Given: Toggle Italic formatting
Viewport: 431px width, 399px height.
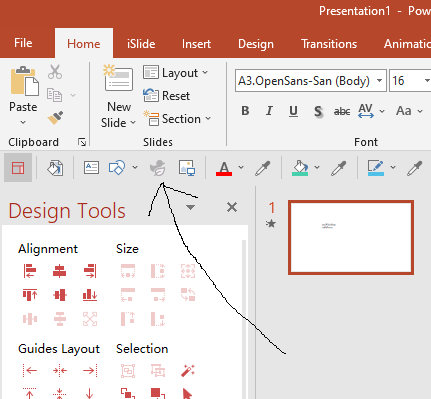Looking at the screenshot, I should point(269,111).
